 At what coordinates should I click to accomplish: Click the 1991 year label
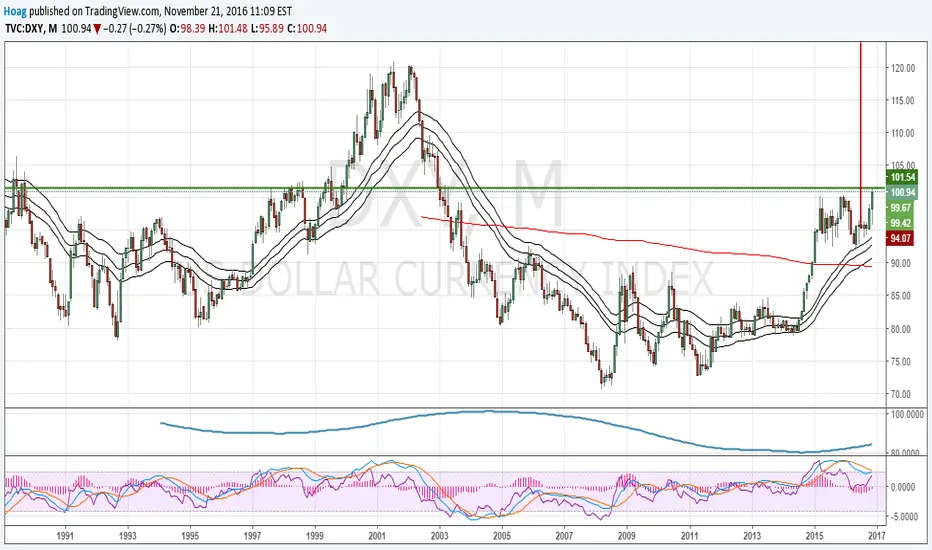click(x=65, y=536)
